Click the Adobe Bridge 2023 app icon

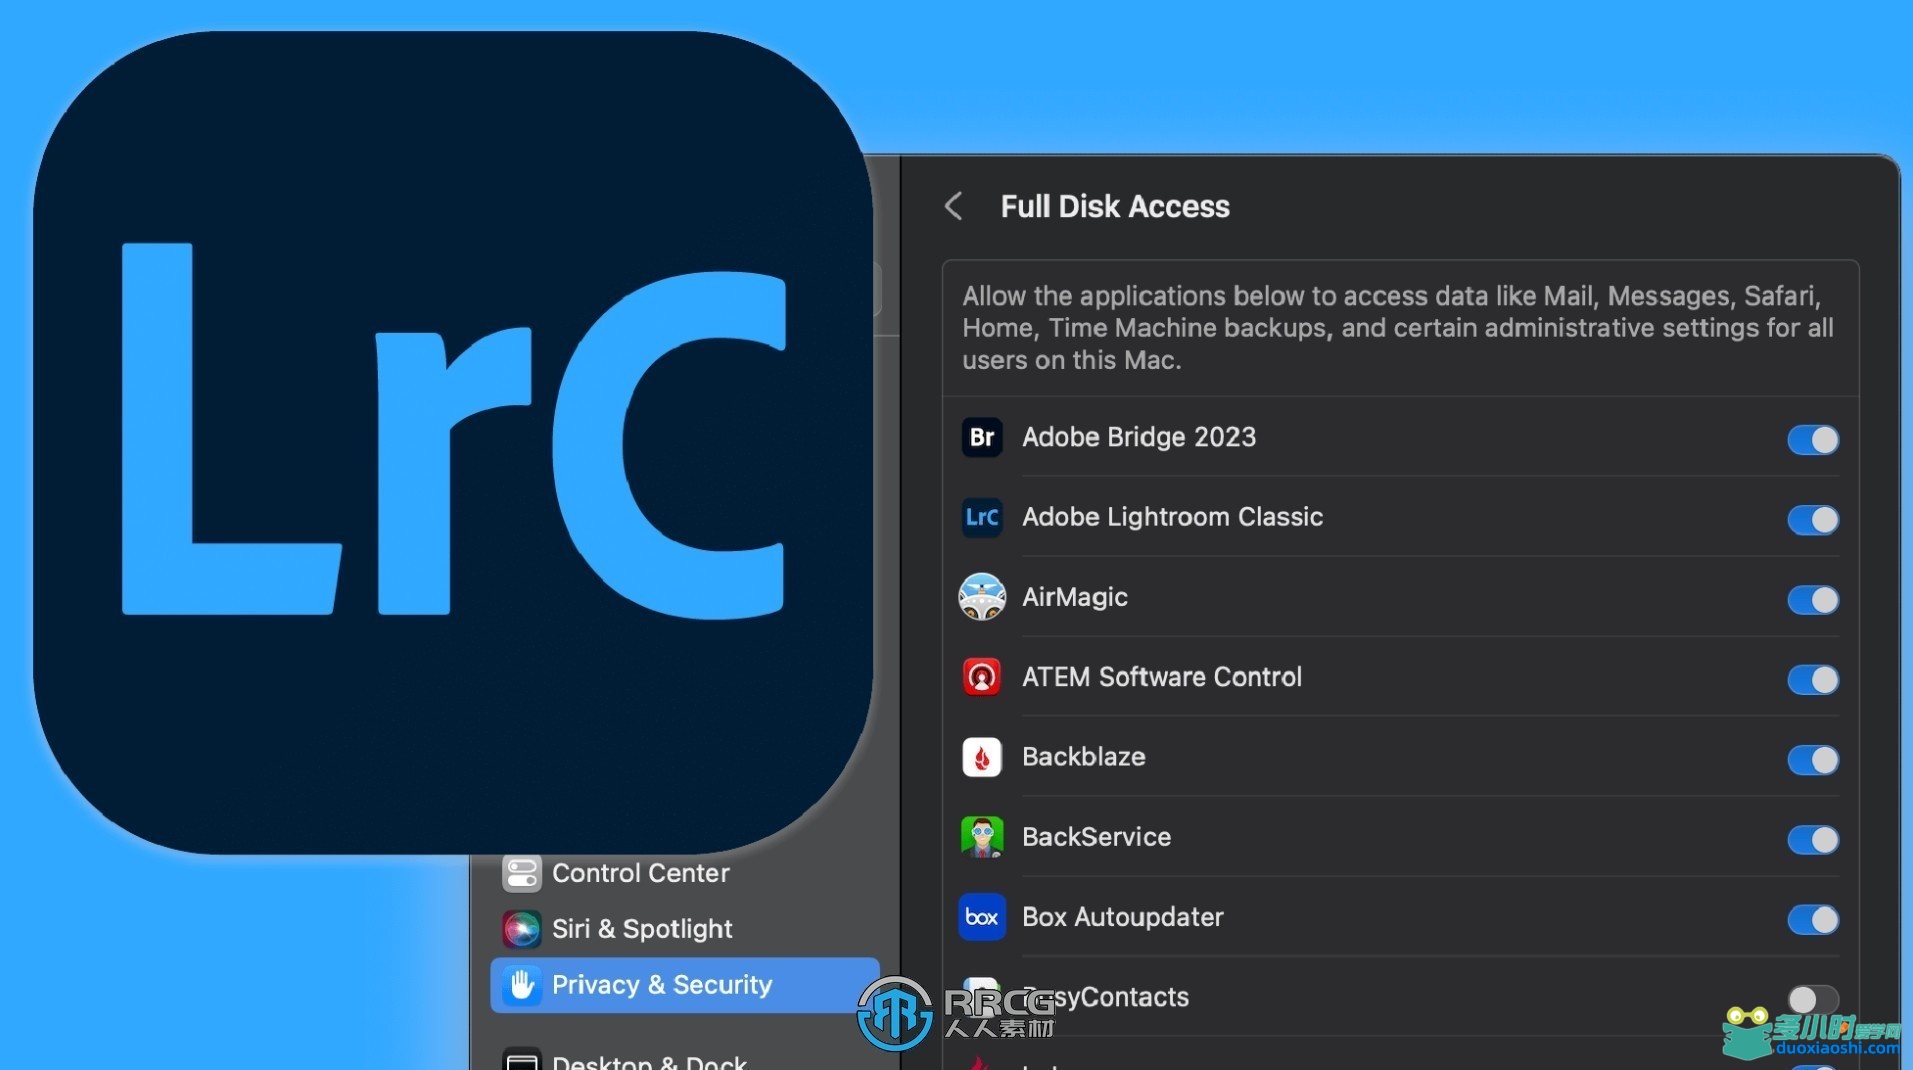pyautogui.click(x=981, y=437)
